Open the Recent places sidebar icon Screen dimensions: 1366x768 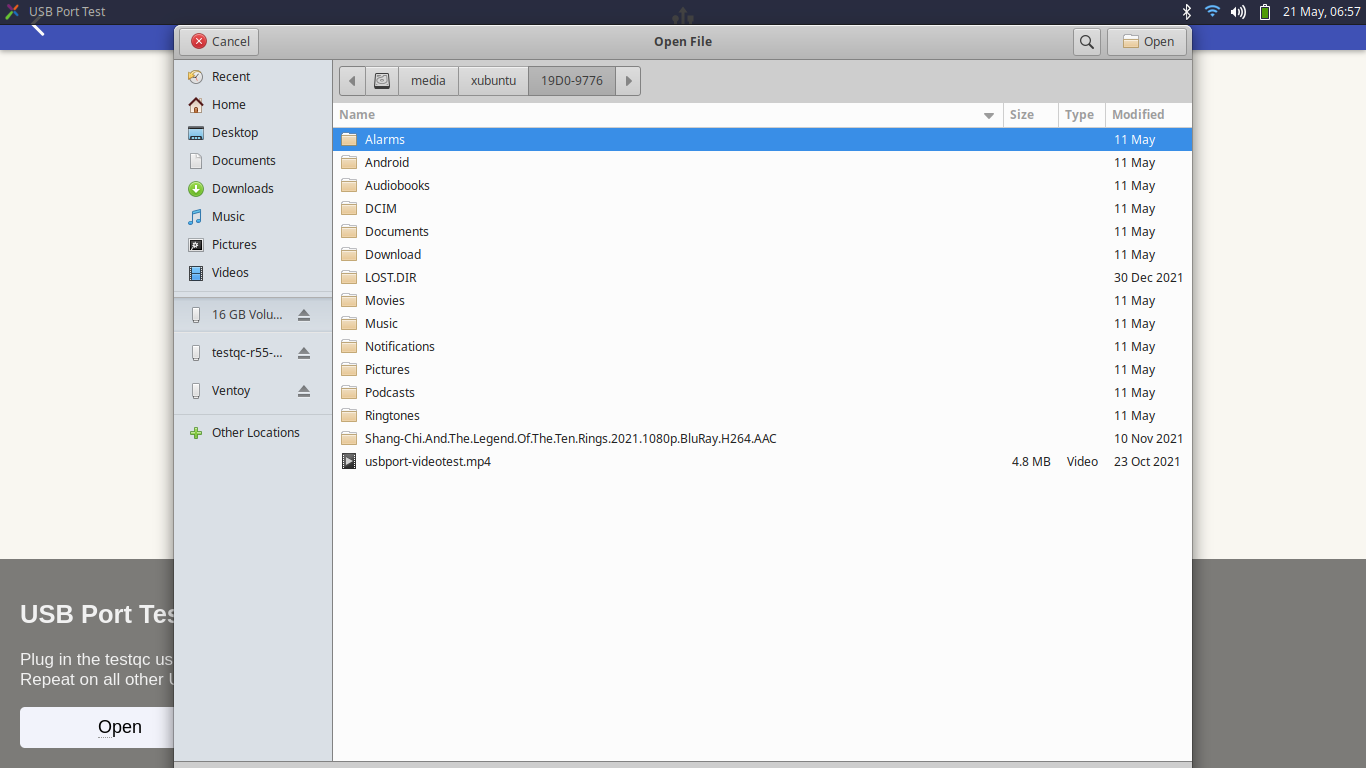[229, 76]
